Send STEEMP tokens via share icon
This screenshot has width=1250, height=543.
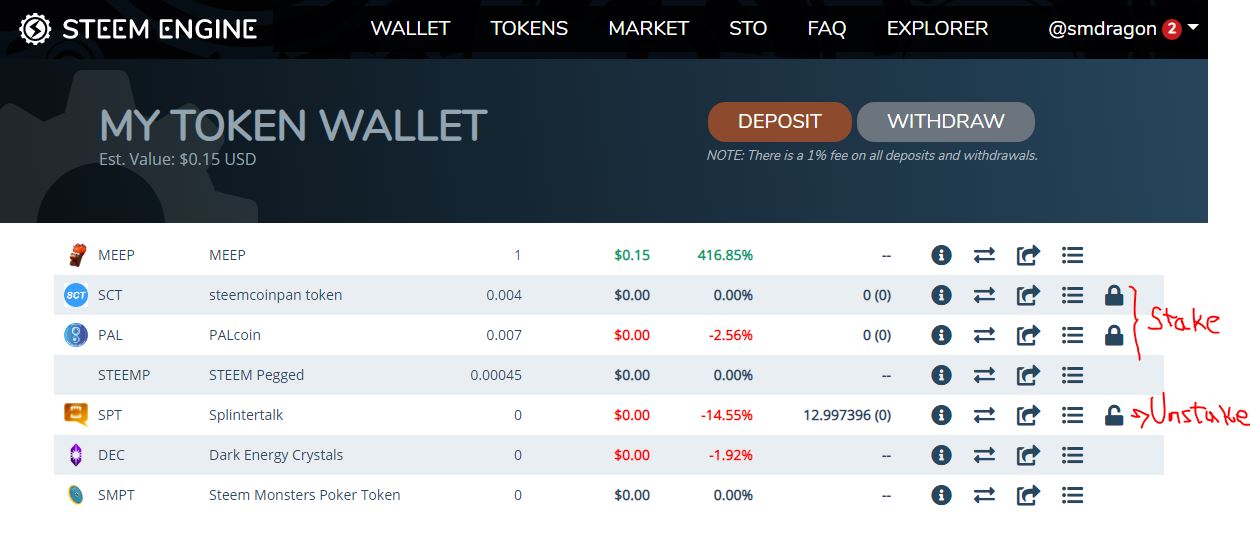(1028, 375)
